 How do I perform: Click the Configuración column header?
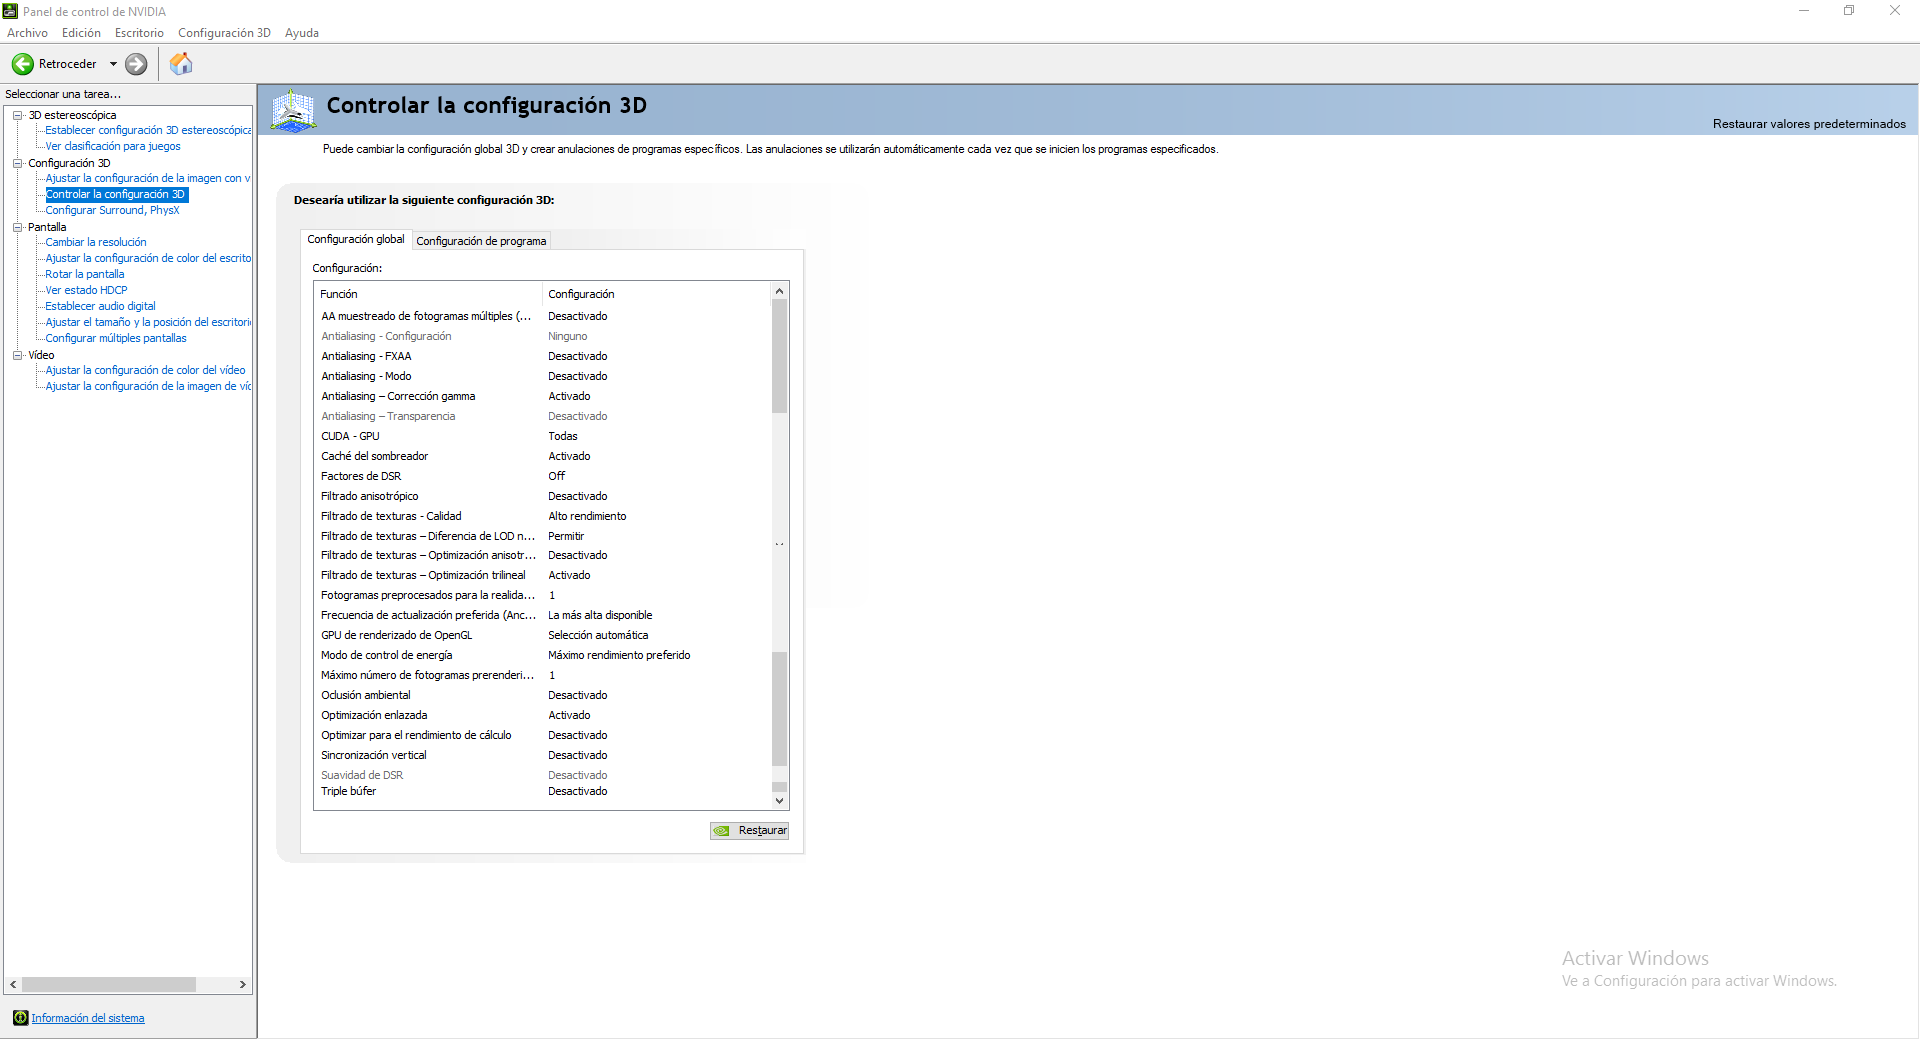657,294
